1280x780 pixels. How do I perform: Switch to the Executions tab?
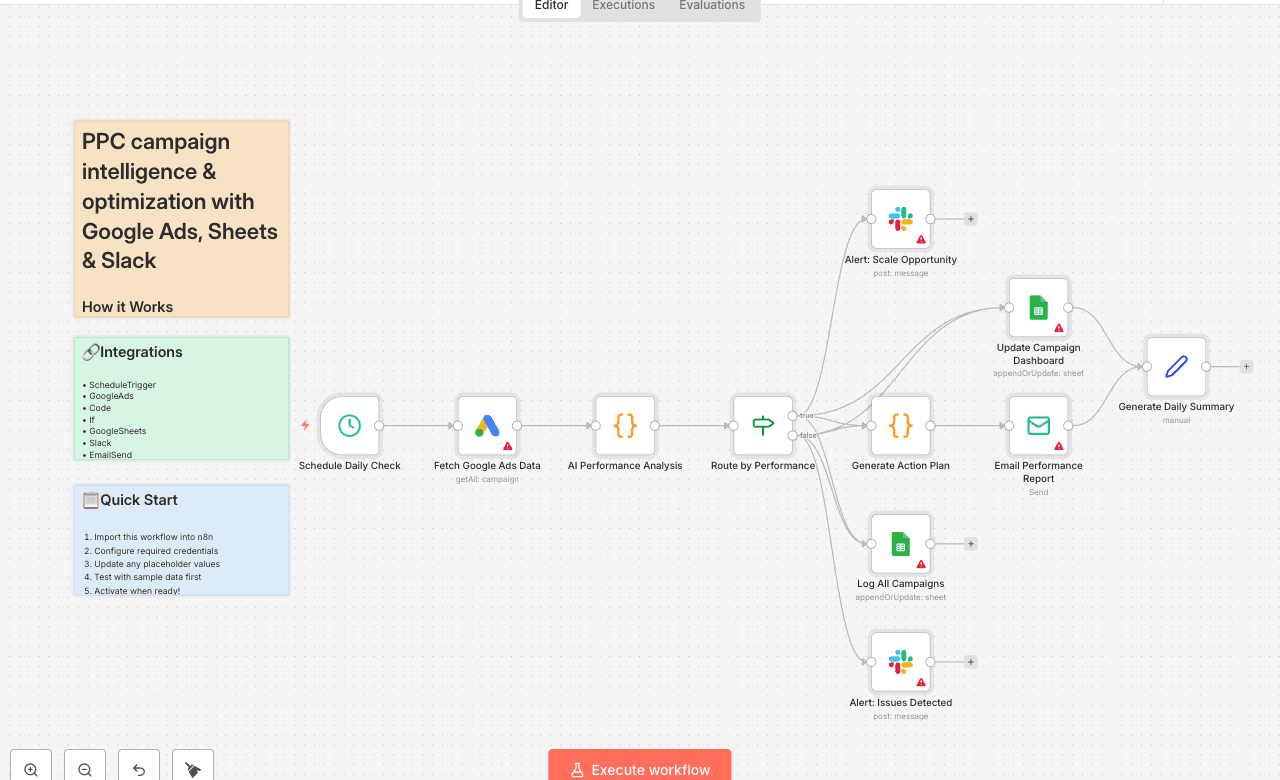coord(622,5)
